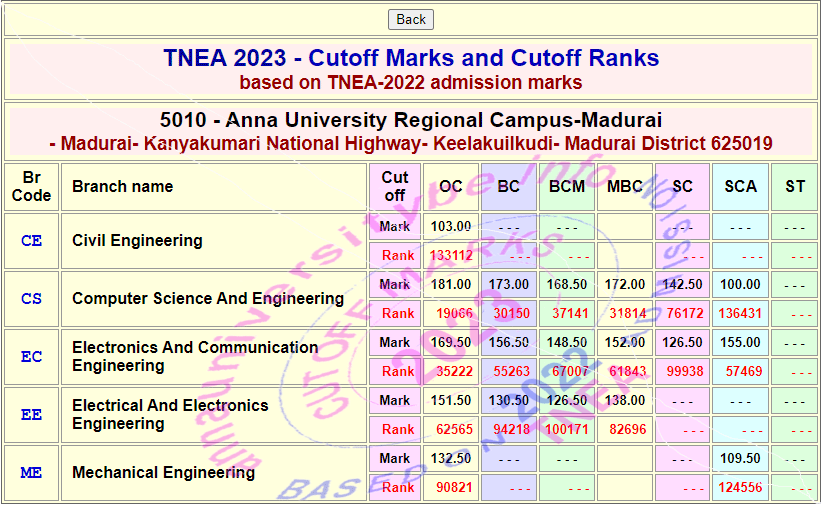
Task: Click the BCM column header
Action: click(x=567, y=186)
